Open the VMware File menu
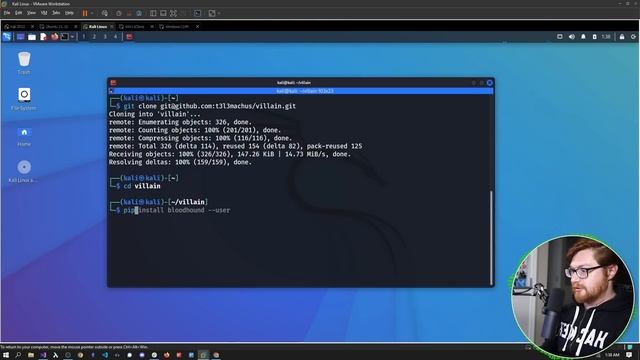Screen dimensions: 640x360 (x=7, y=13)
